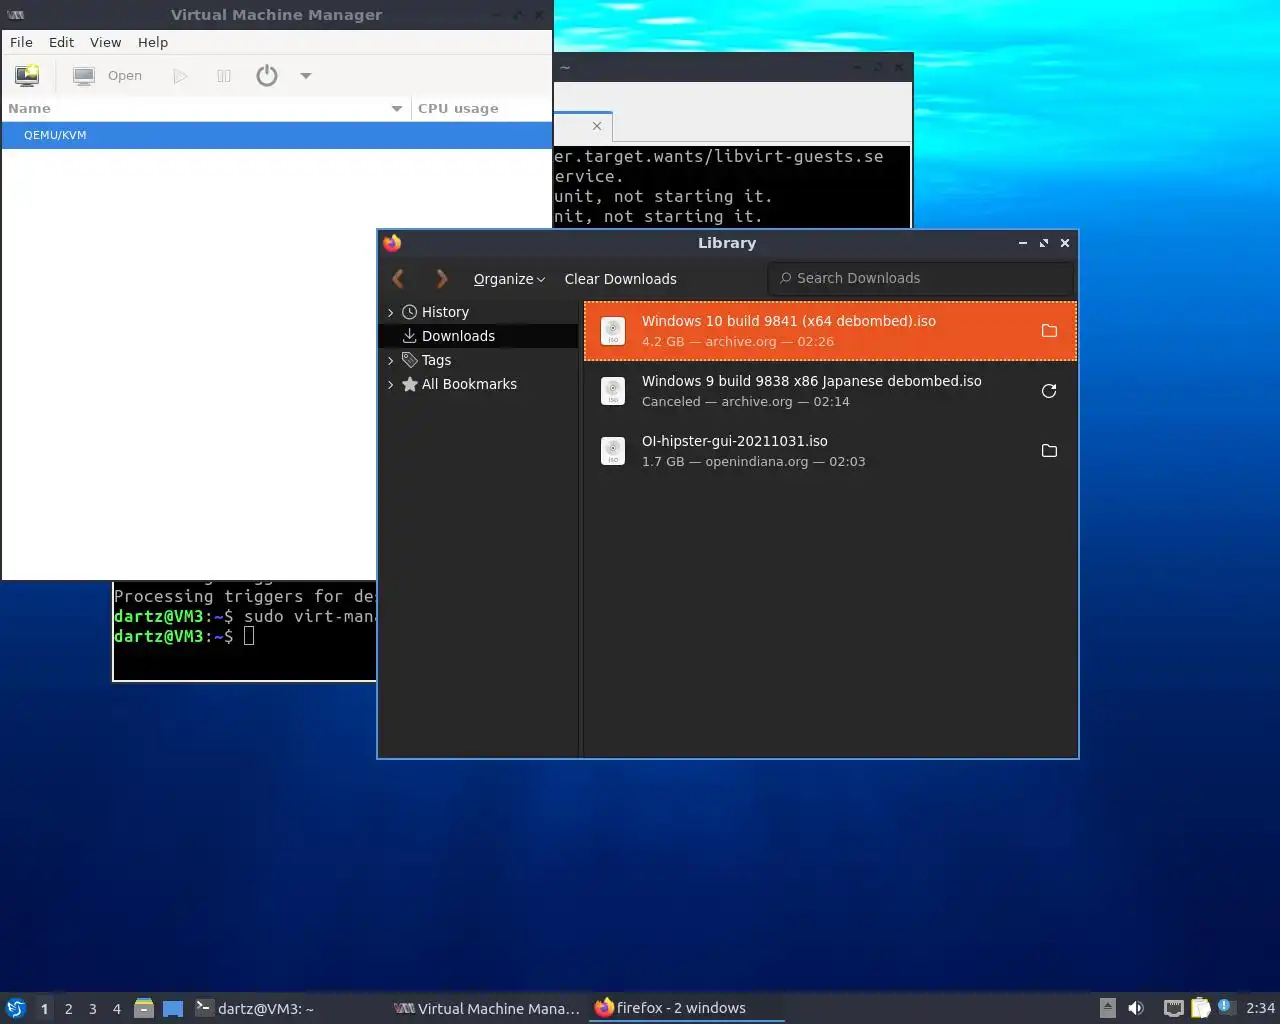Select the QEMU/KVM connection row
The width and height of the screenshot is (1280, 1024).
pyautogui.click(x=277, y=135)
